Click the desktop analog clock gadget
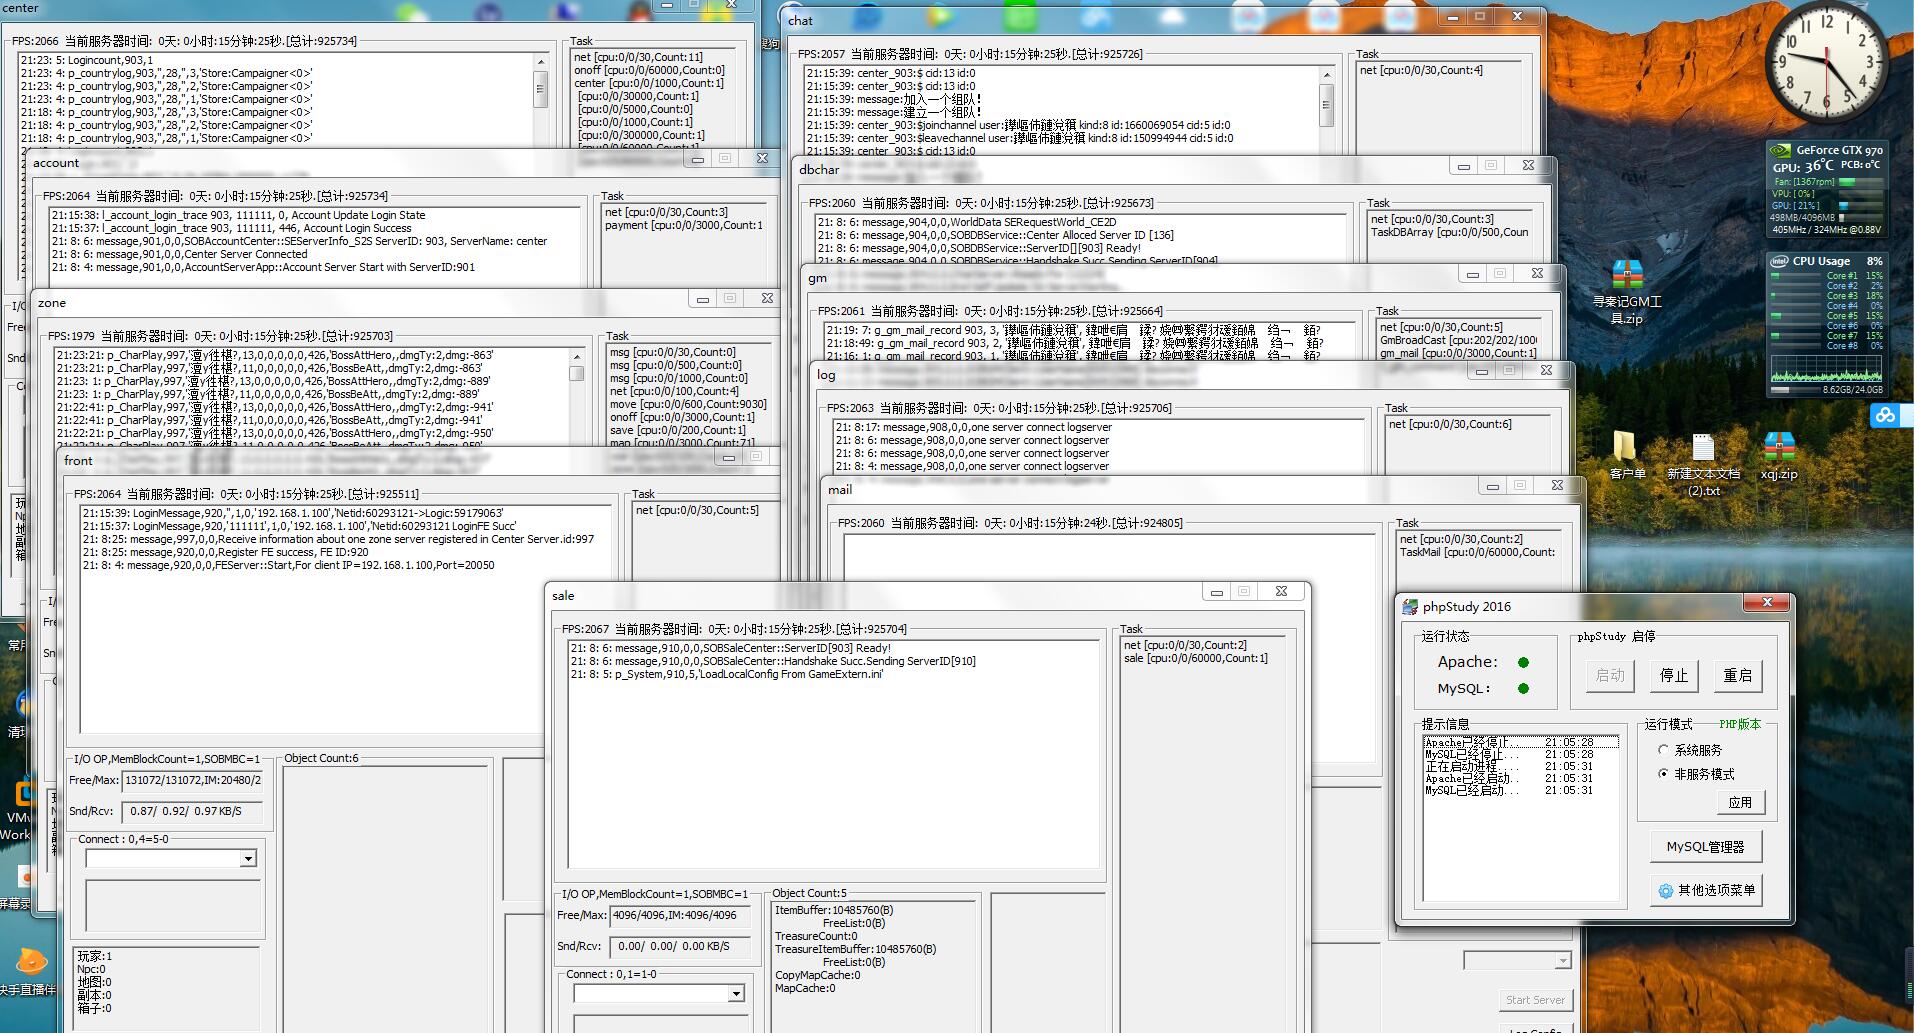Viewport: 1914px width, 1033px height. pos(1826,63)
